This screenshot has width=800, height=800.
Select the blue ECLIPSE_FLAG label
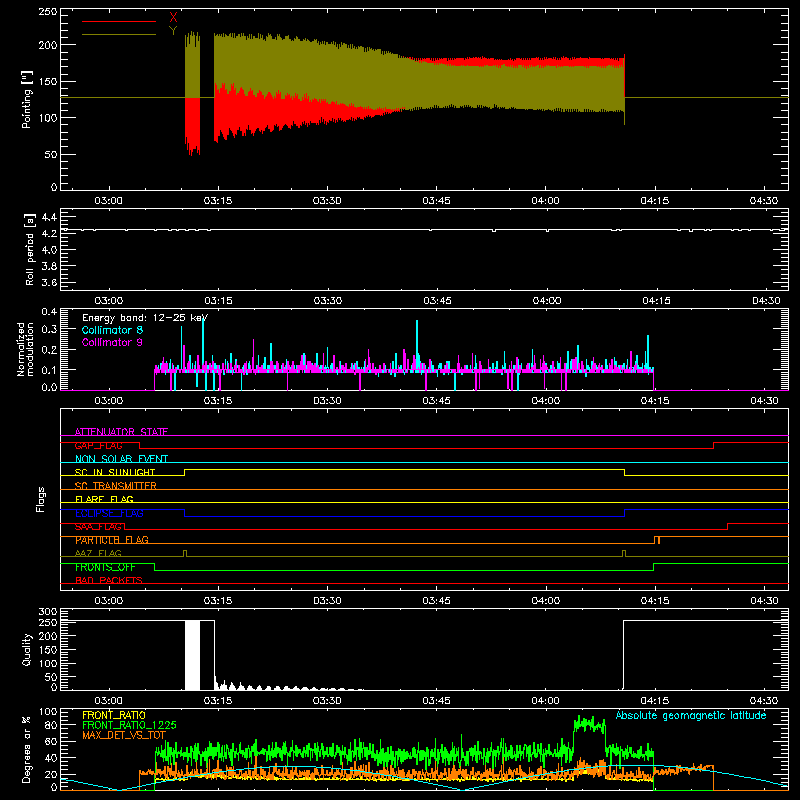click(x=109, y=513)
